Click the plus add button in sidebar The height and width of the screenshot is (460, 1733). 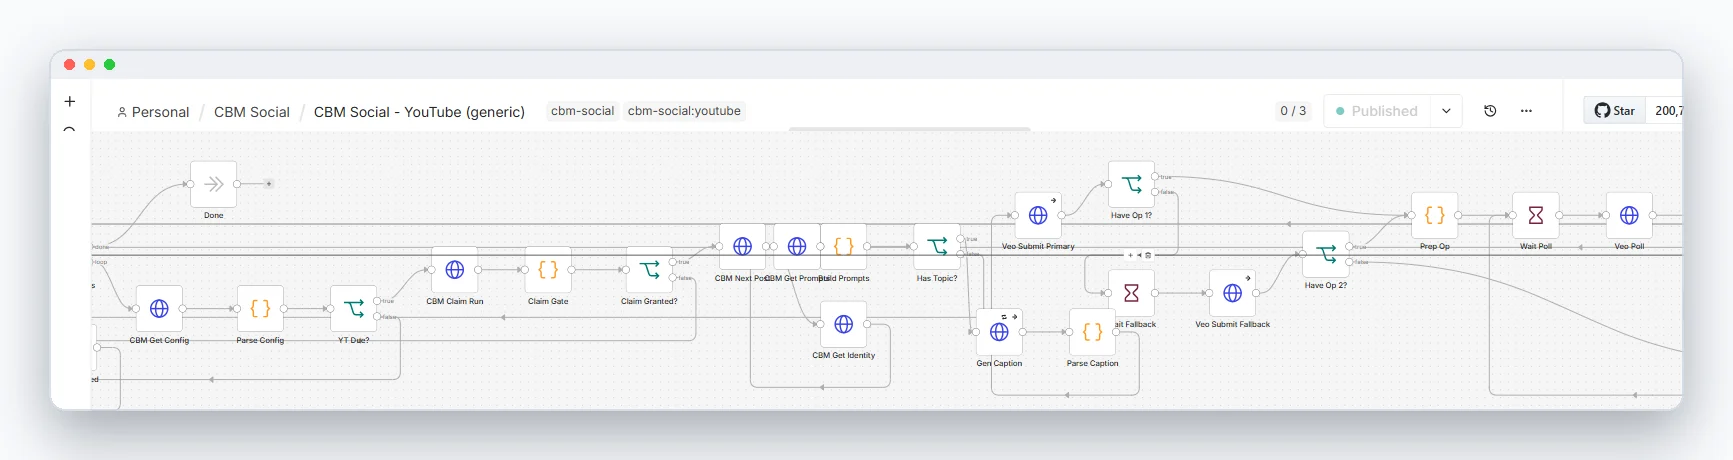69,101
